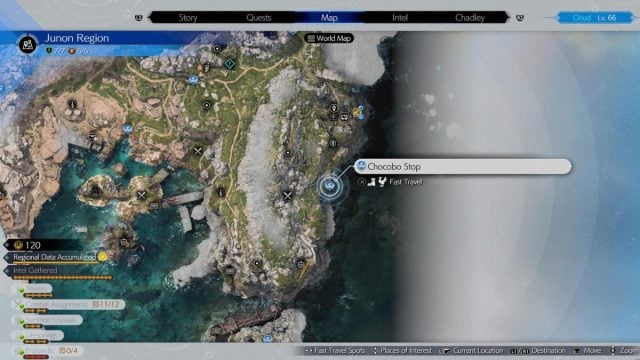
Task: Click the red Protorelic progress bar
Action: point(36,357)
